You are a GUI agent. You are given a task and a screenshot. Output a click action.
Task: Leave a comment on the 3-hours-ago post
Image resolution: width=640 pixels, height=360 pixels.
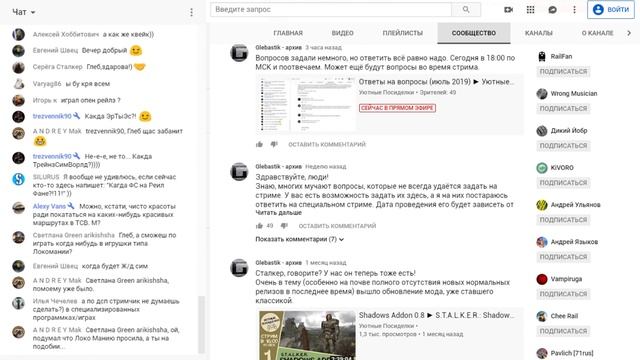pos(327,144)
